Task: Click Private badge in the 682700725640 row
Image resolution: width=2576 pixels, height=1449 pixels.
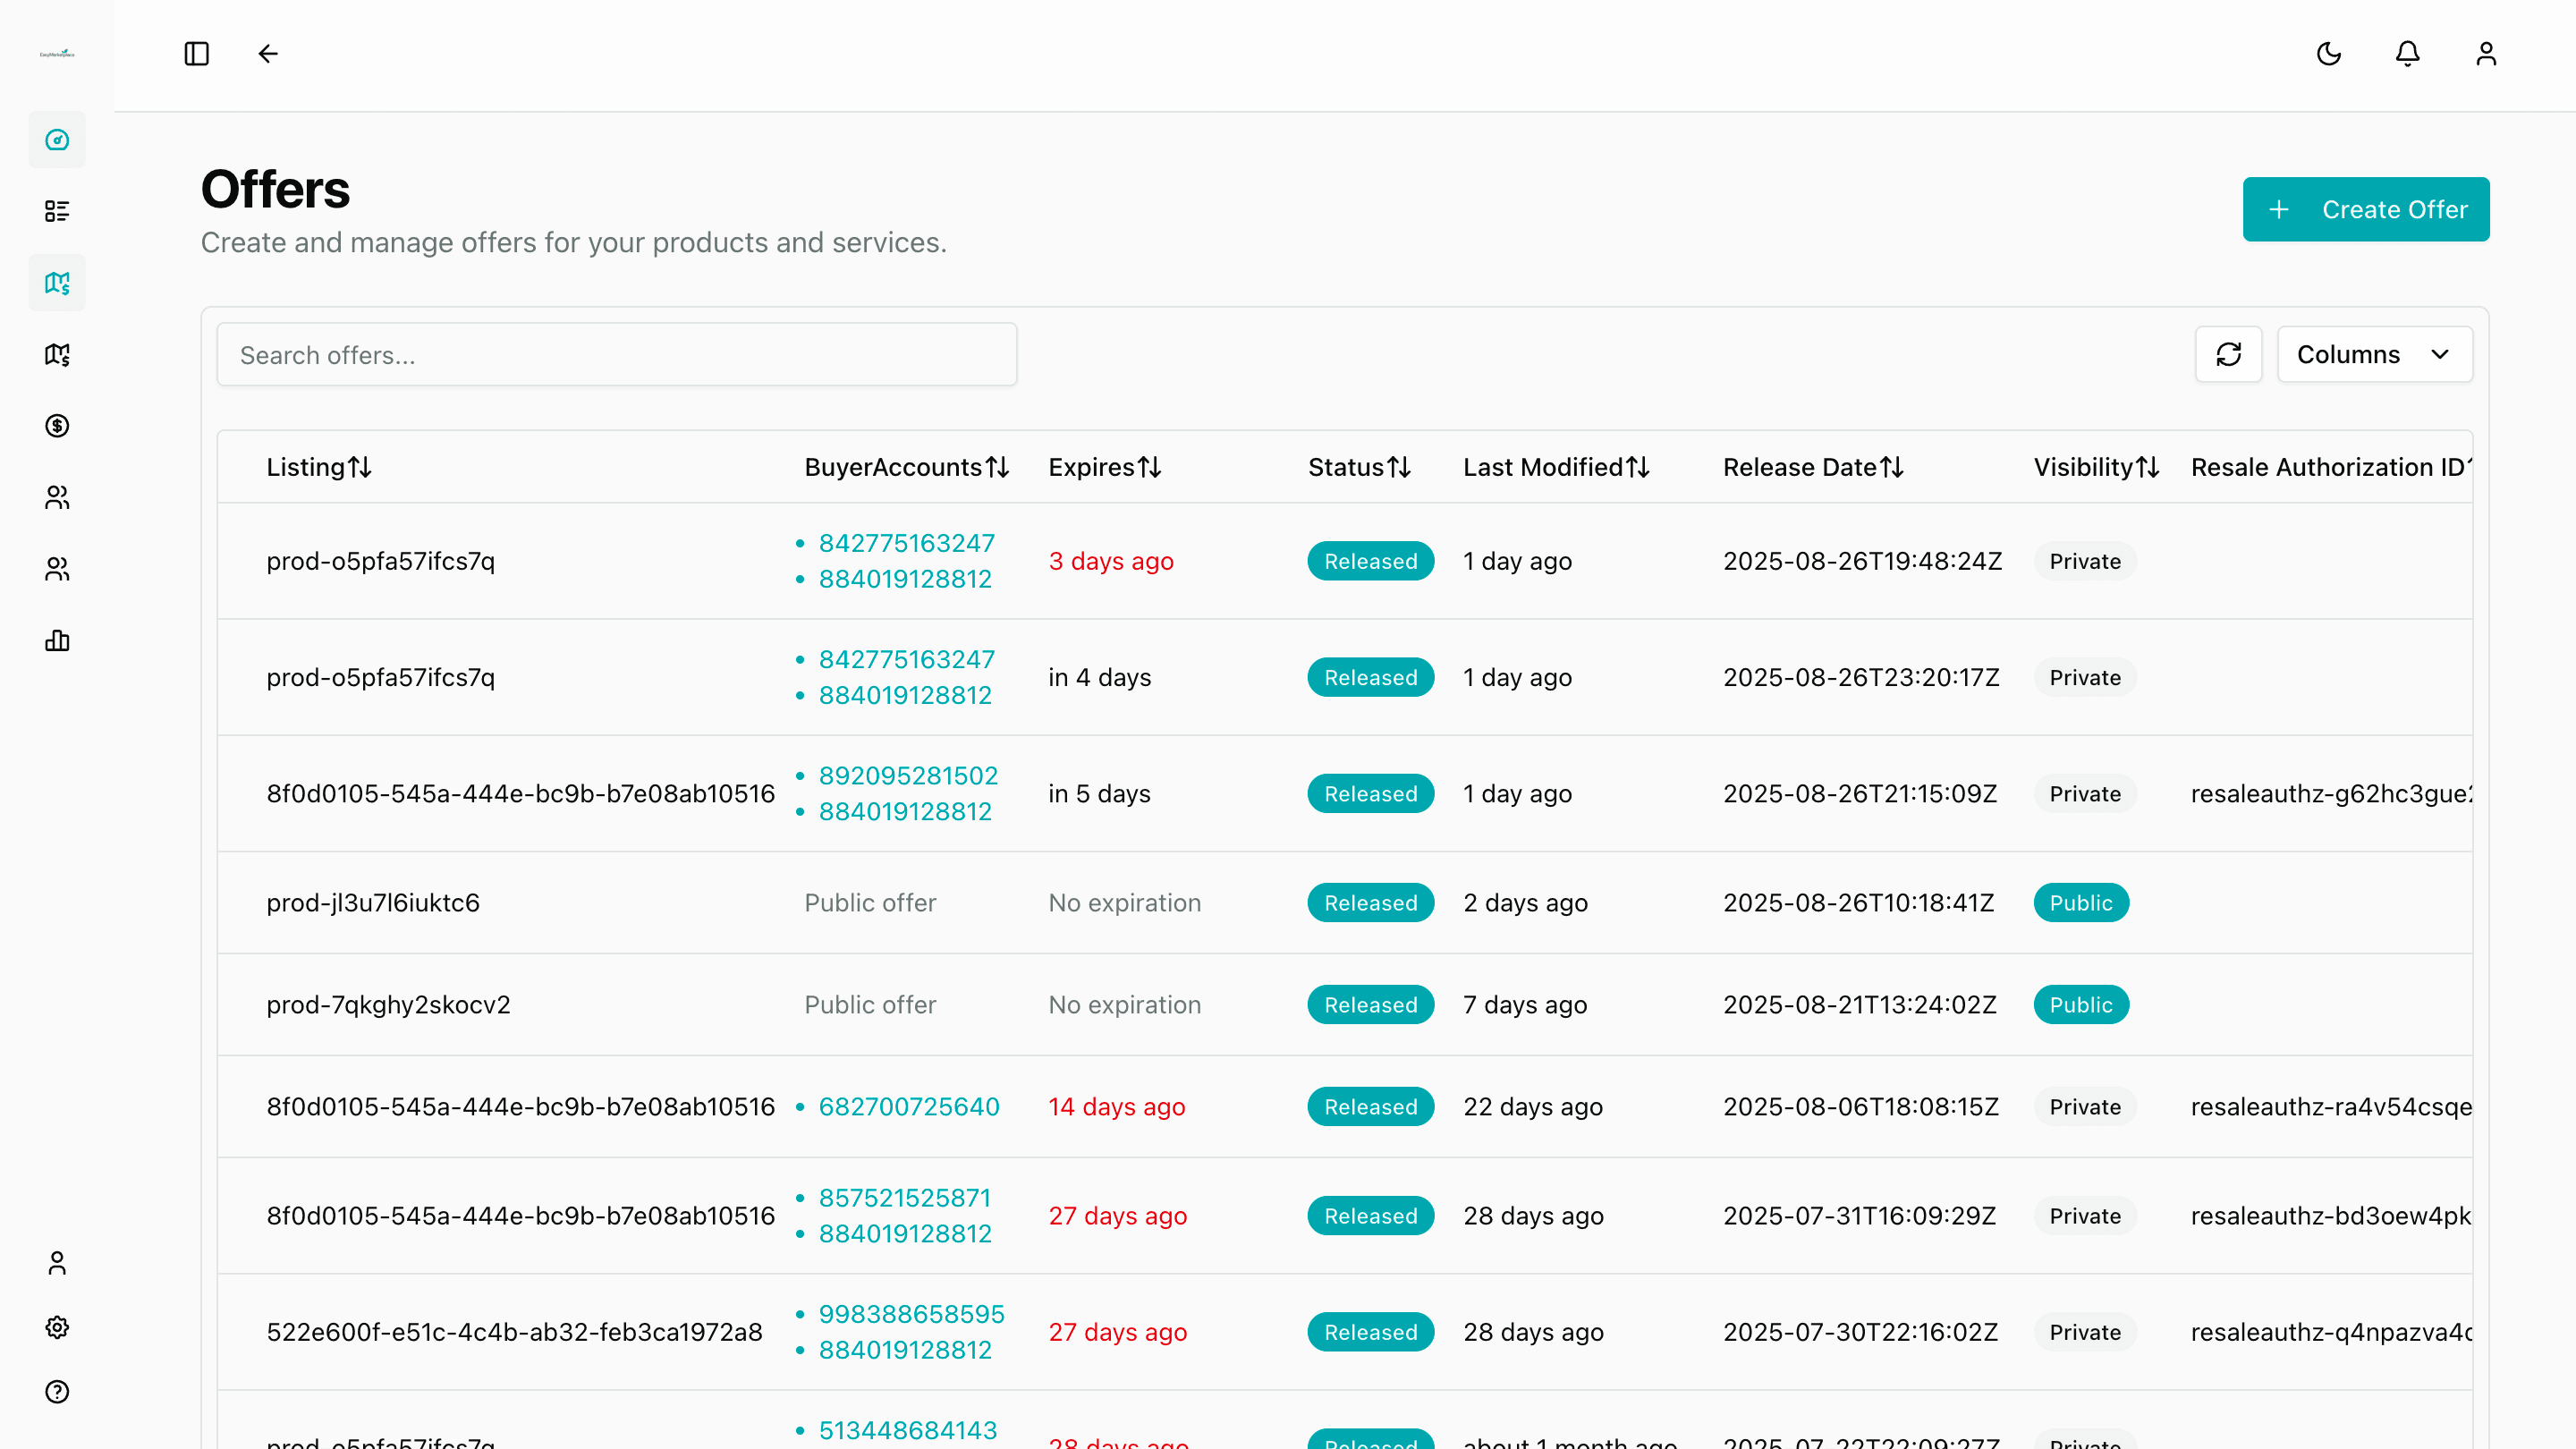Action: click(x=2084, y=1107)
